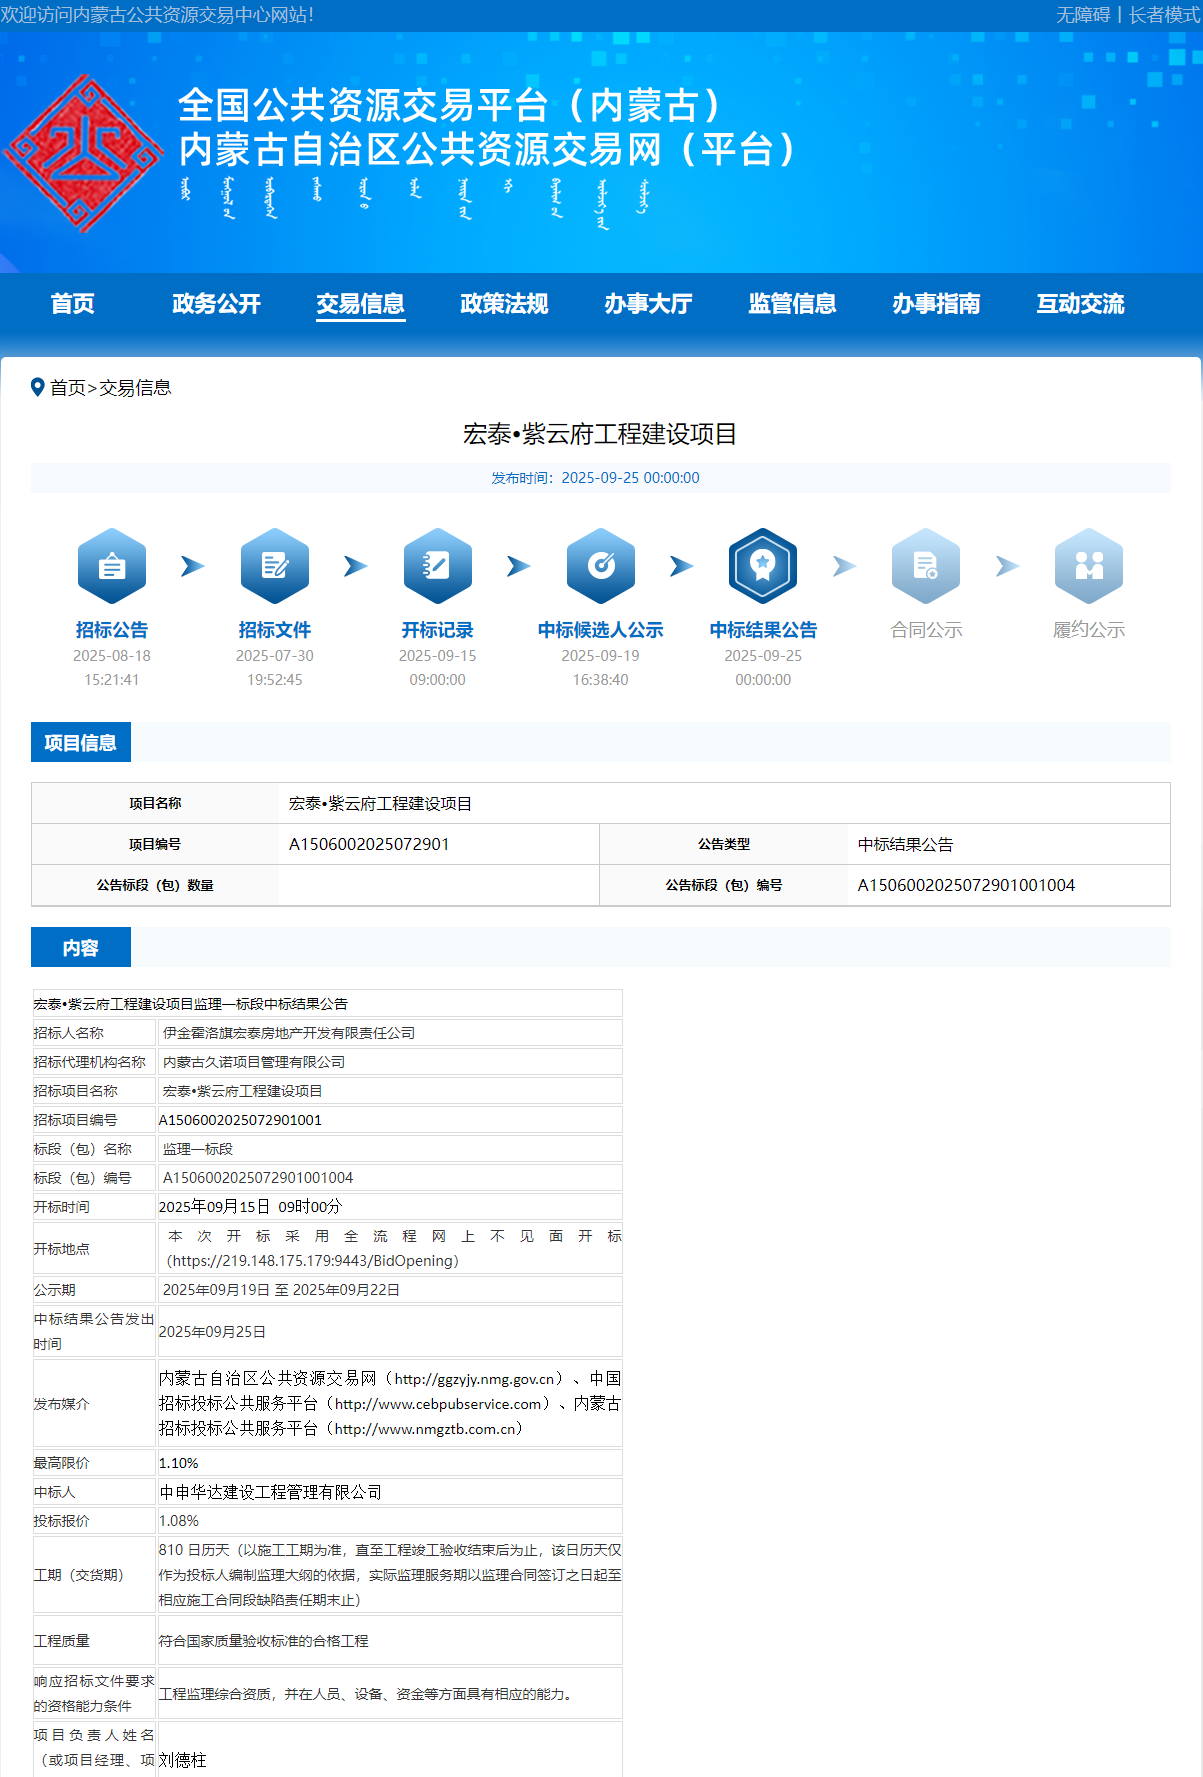Enable 无障碍 accessibility mode link
The width and height of the screenshot is (1203, 1777).
point(1083,15)
